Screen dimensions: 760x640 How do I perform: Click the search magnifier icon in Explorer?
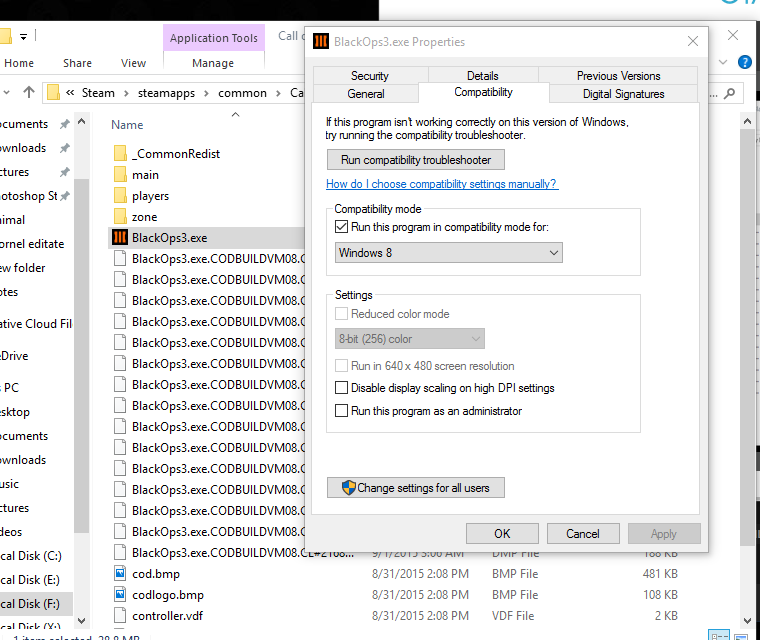pyautogui.click(x=729, y=93)
